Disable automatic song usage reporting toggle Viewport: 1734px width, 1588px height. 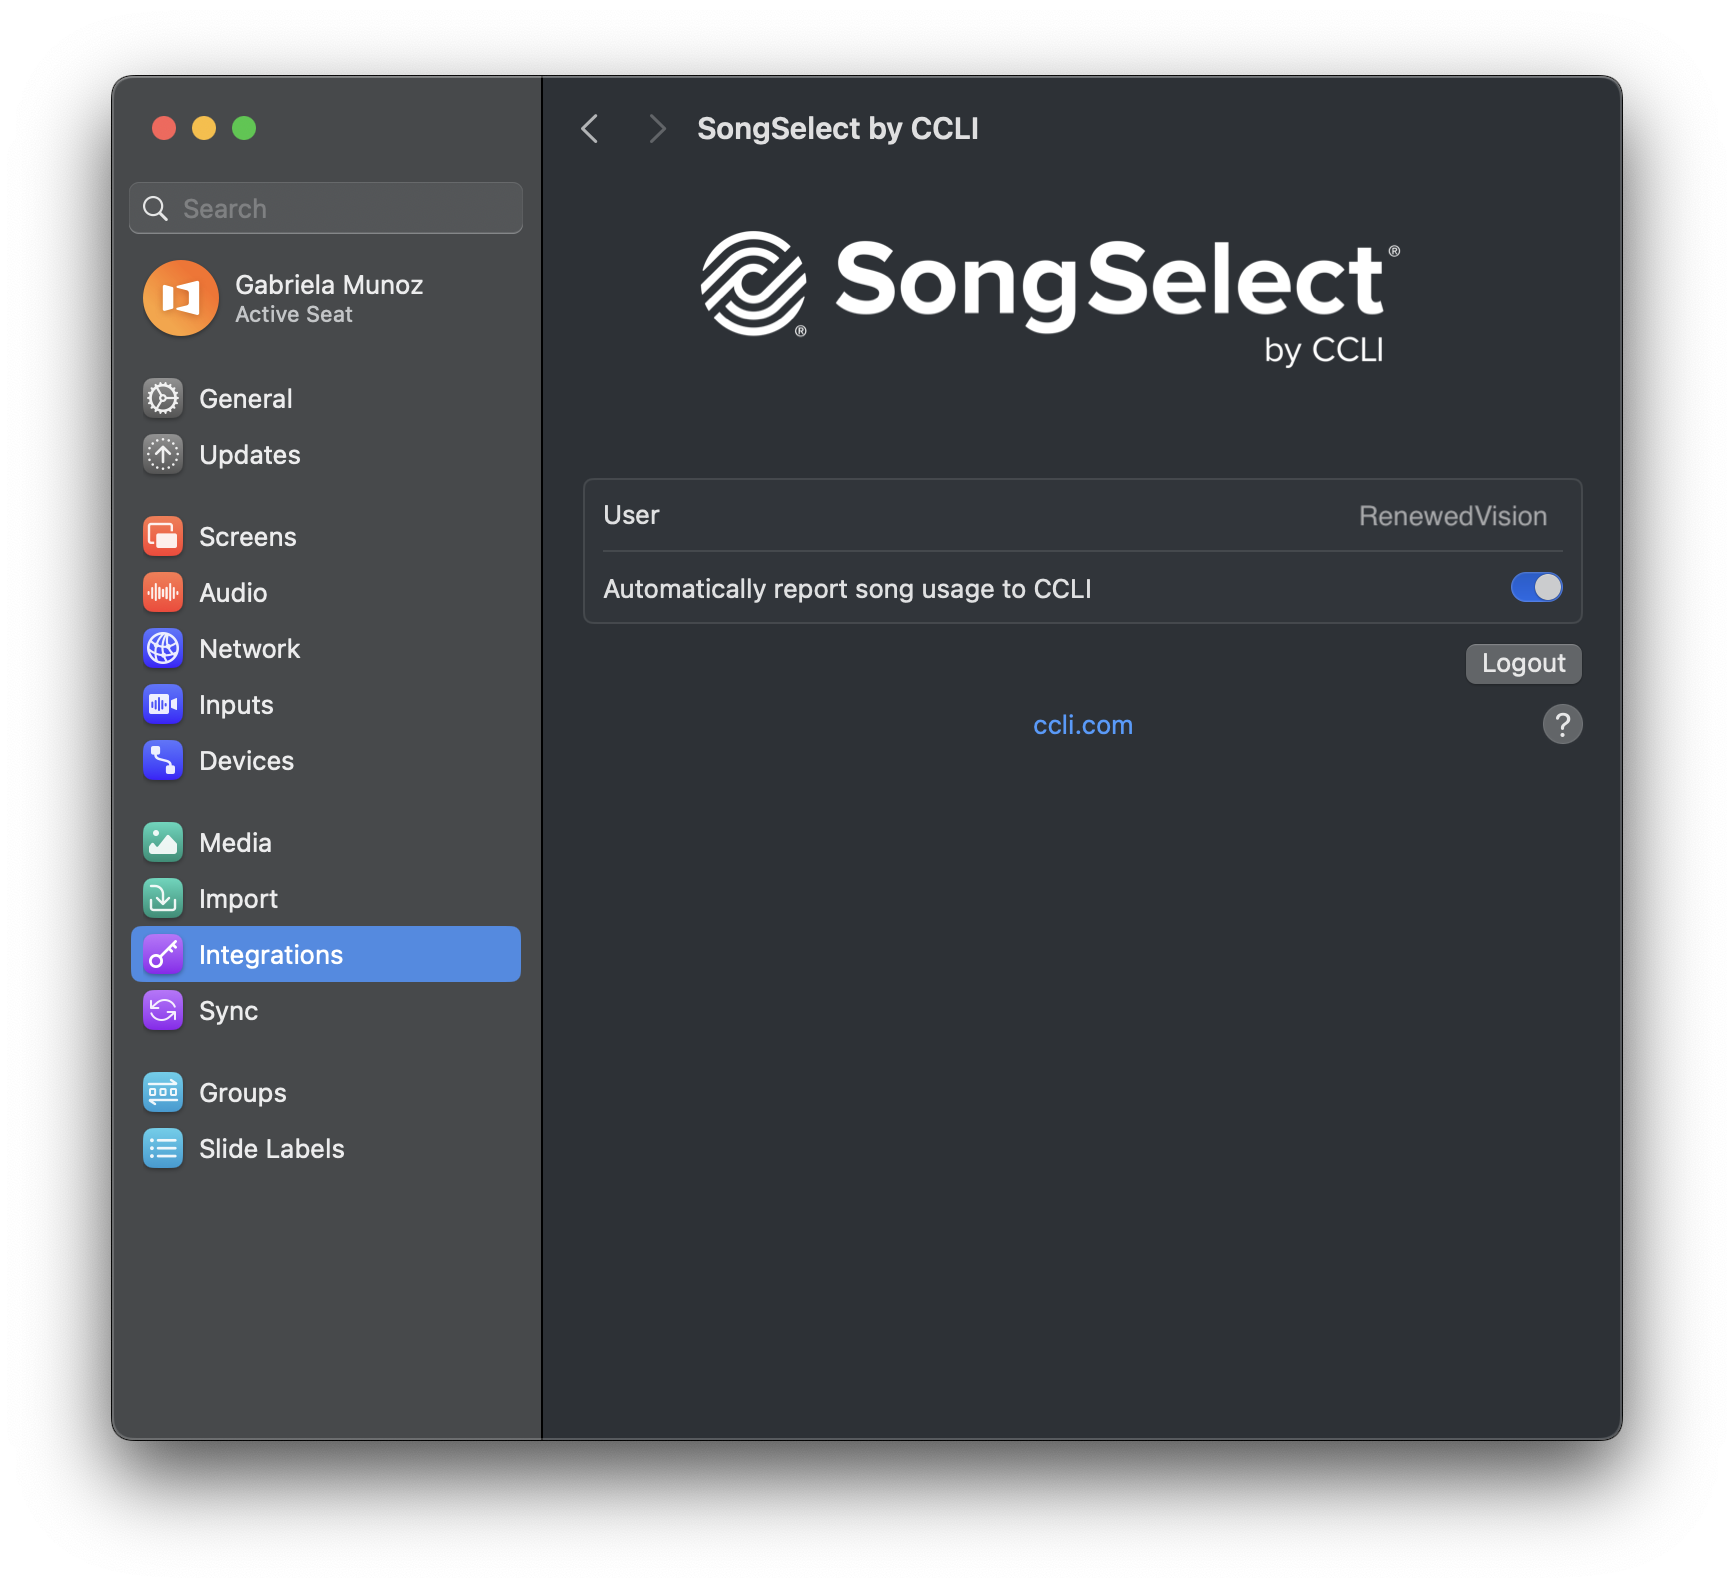coord(1536,587)
